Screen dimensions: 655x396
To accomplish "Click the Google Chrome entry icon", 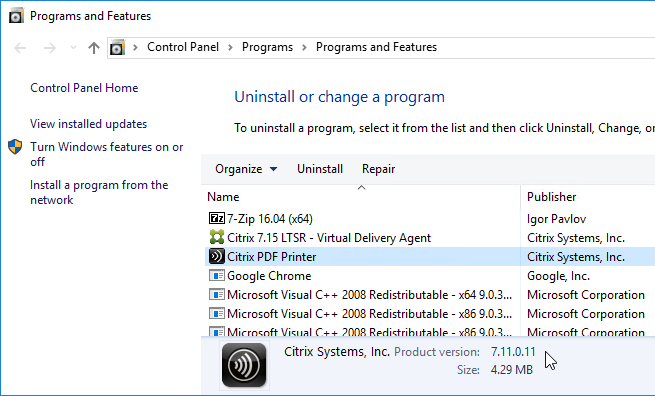I will [216, 276].
